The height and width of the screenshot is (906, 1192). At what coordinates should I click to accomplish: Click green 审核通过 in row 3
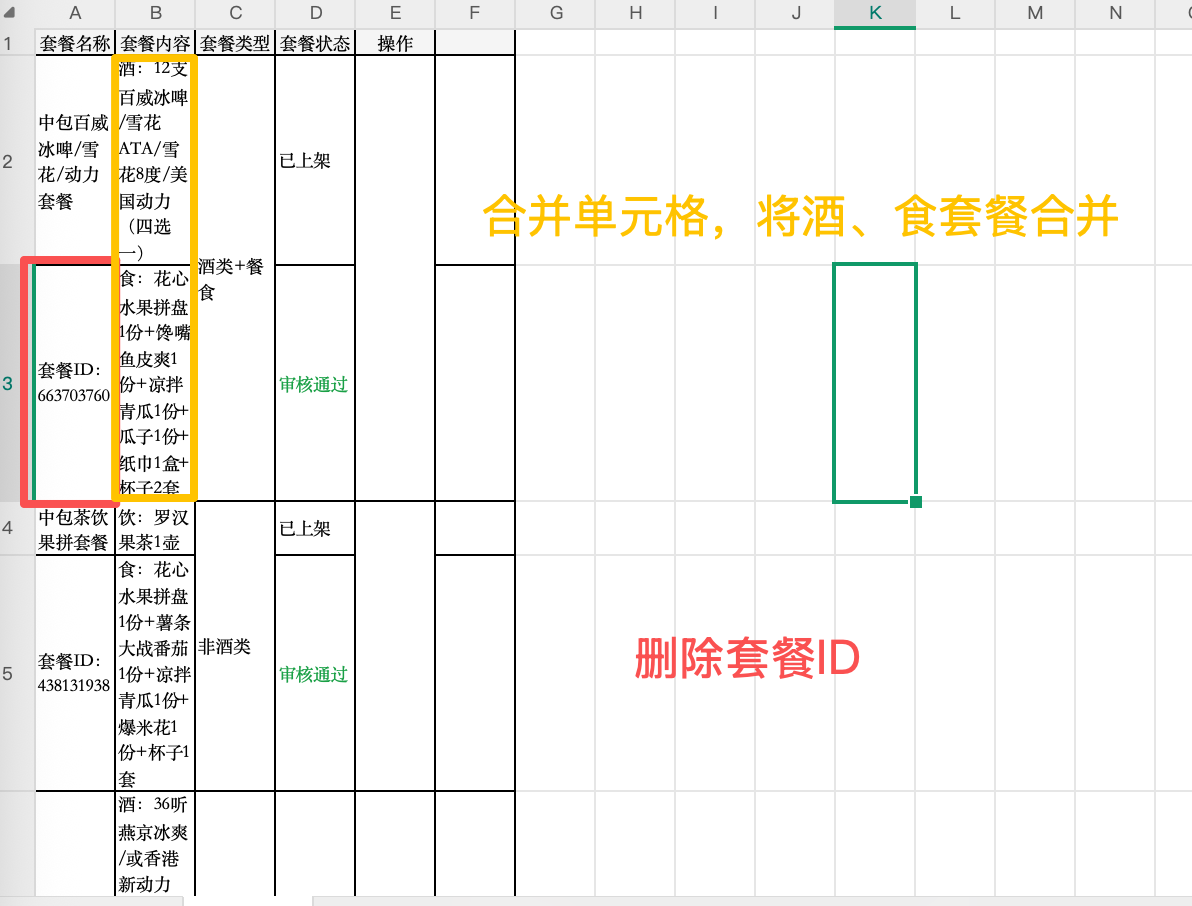[x=314, y=385]
